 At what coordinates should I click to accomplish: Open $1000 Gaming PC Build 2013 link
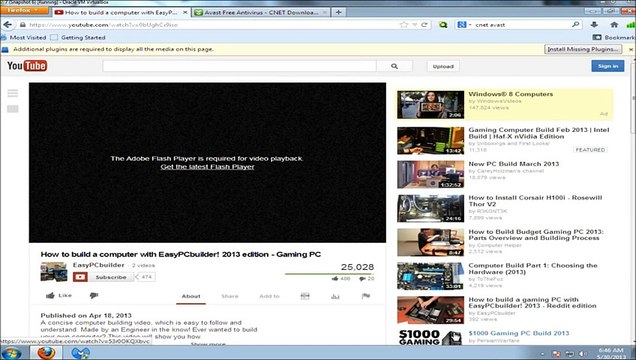click(519, 333)
